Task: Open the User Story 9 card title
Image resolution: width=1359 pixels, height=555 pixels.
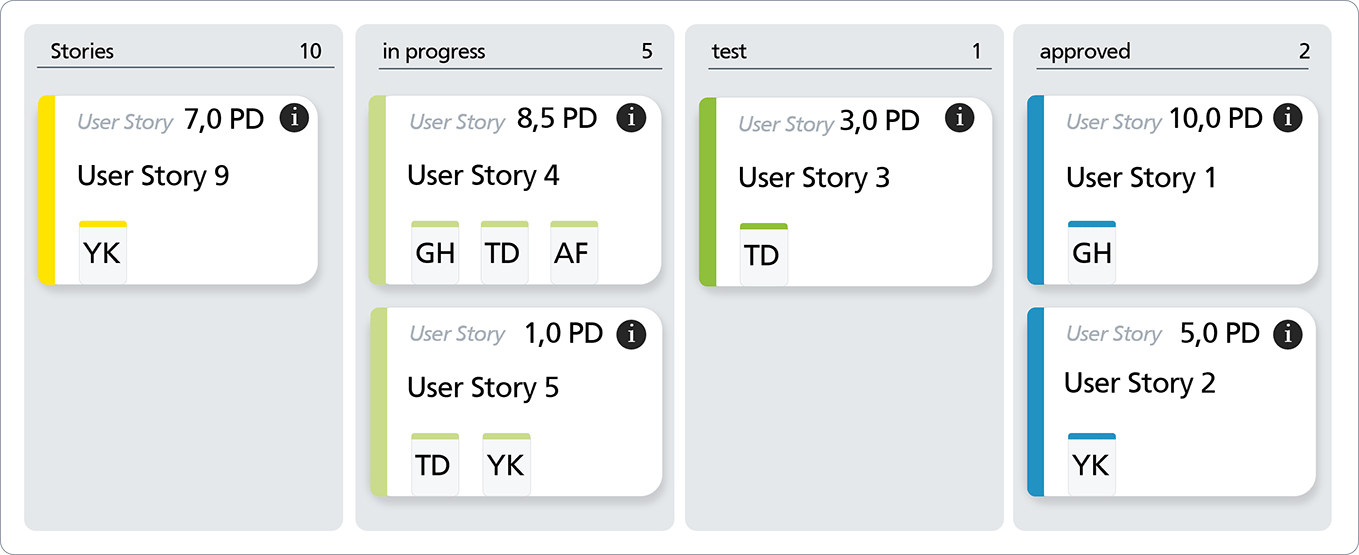Action: click(x=153, y=176)
